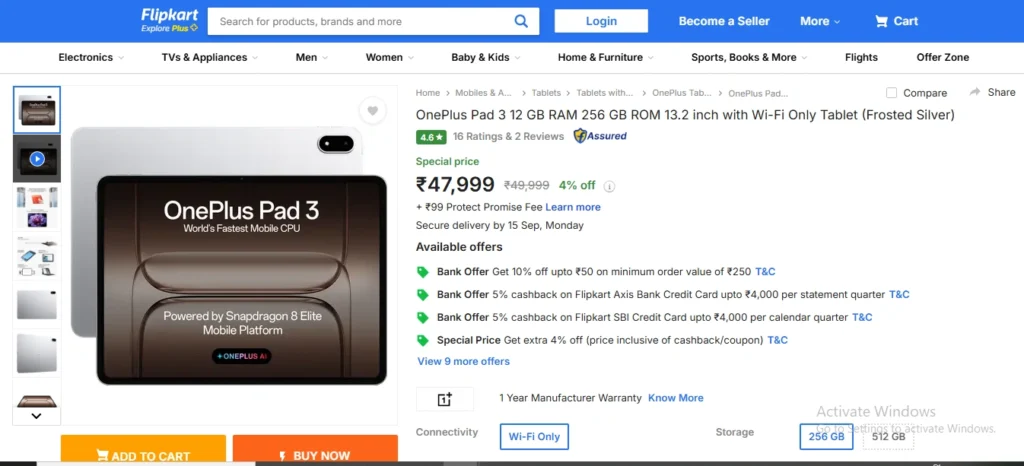1024x466 pixels.
Task: Open View 9 more offers link
Action: [463, 361]
